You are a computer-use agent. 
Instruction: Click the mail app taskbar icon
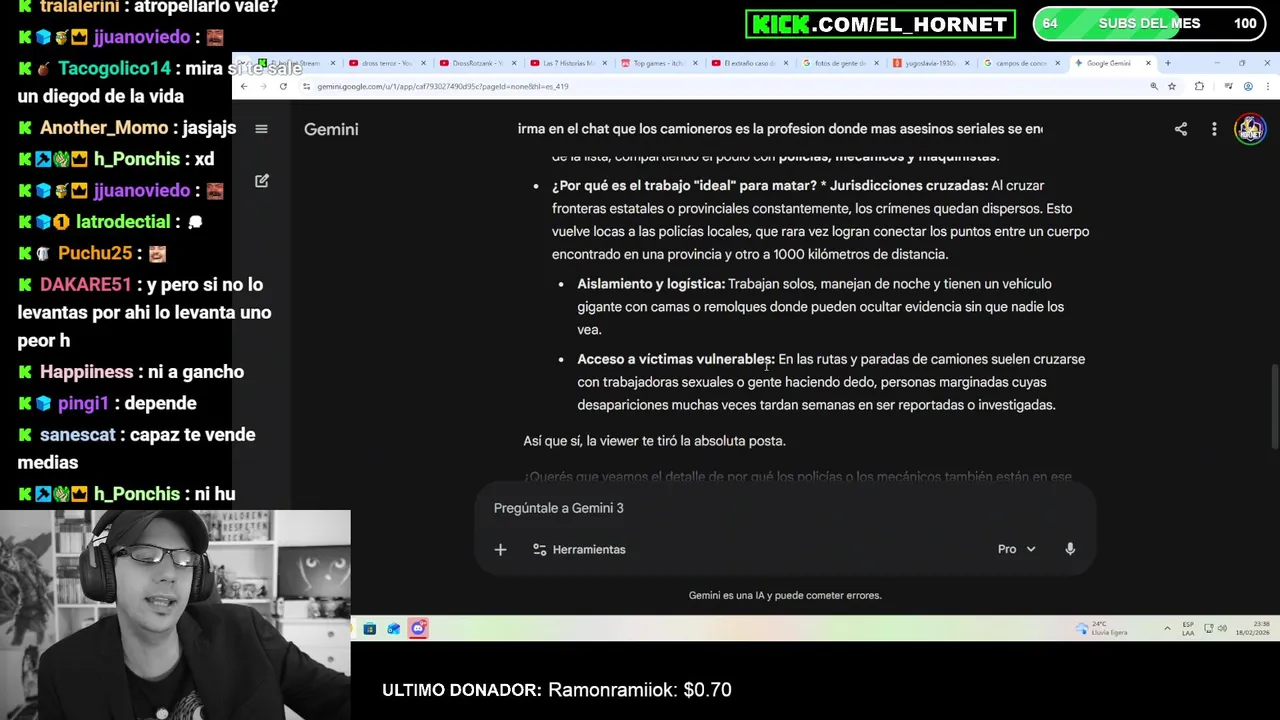[x=393, y=628]
